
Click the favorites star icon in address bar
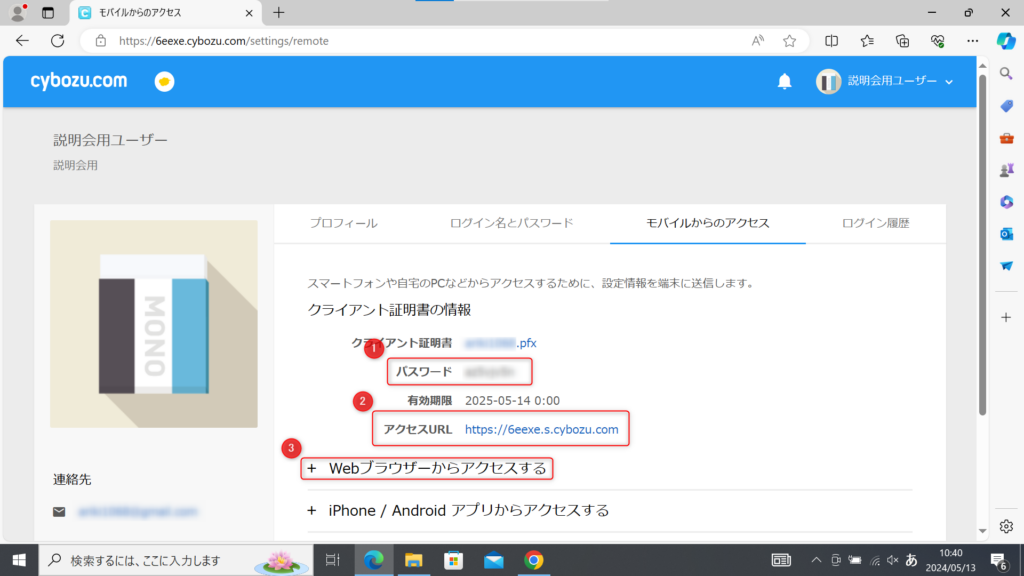789,41
